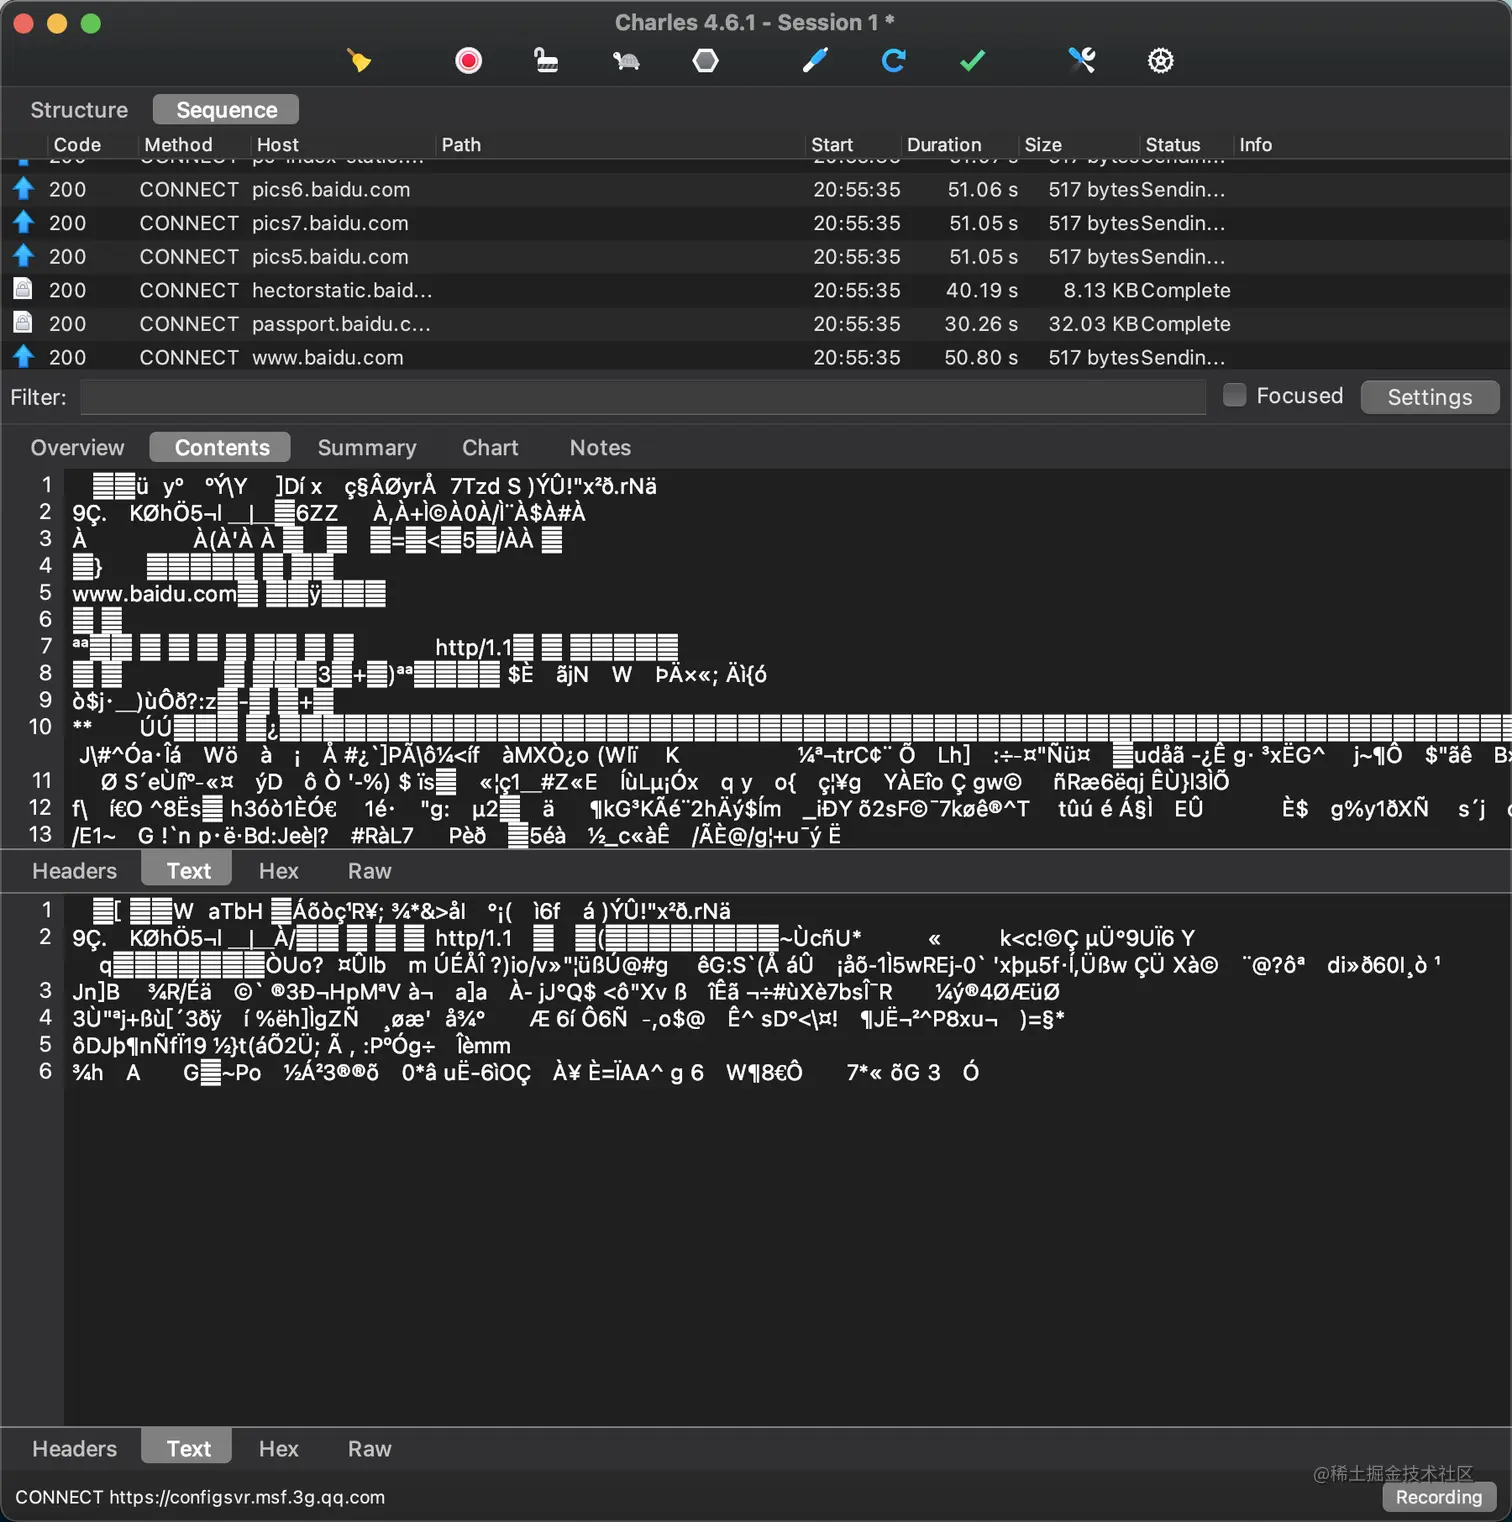Image resolution: width=1512 pixels, height=1522 pixels.
Task: Click the blue pen Compose icon
Action: [x=815, y=61]
